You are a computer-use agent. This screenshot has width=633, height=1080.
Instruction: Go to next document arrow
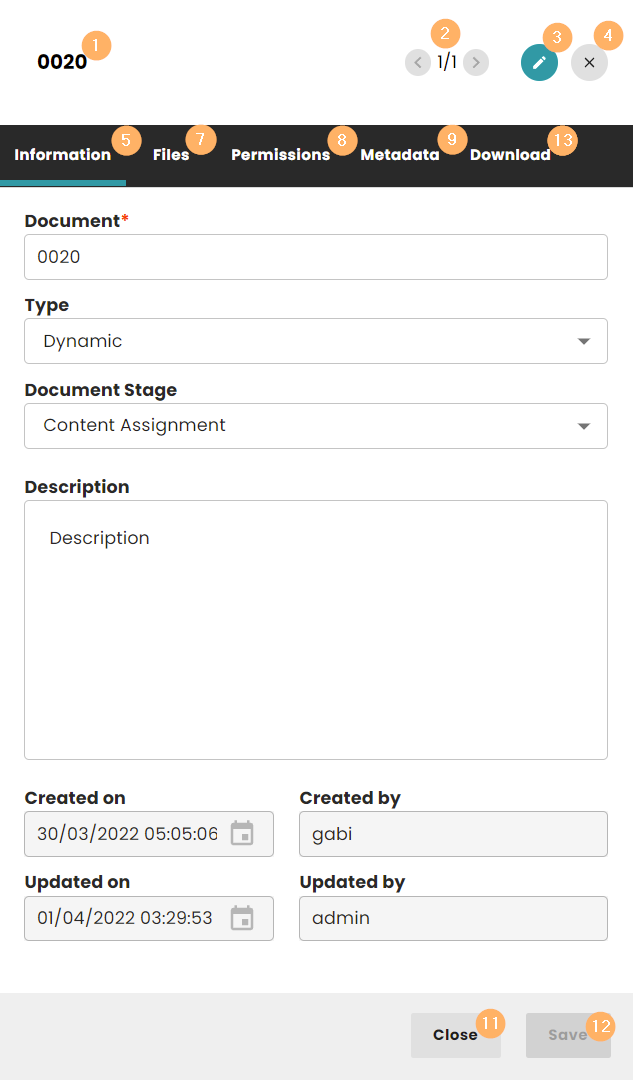pyautogui.click(x=477, y=63)
